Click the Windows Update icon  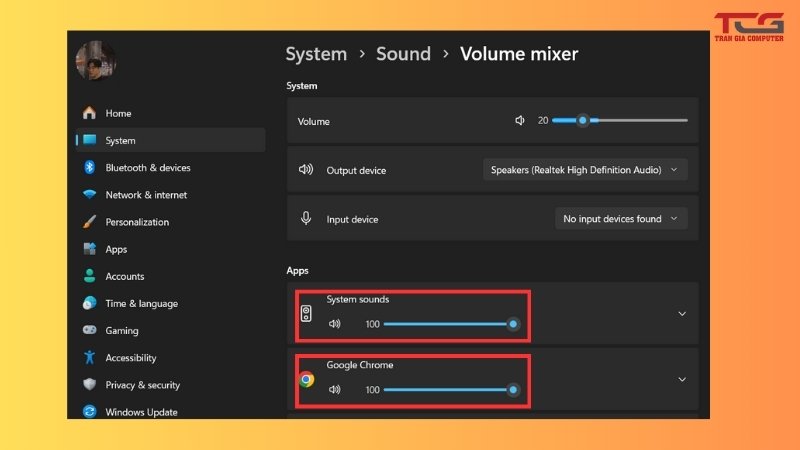point(89,412)
